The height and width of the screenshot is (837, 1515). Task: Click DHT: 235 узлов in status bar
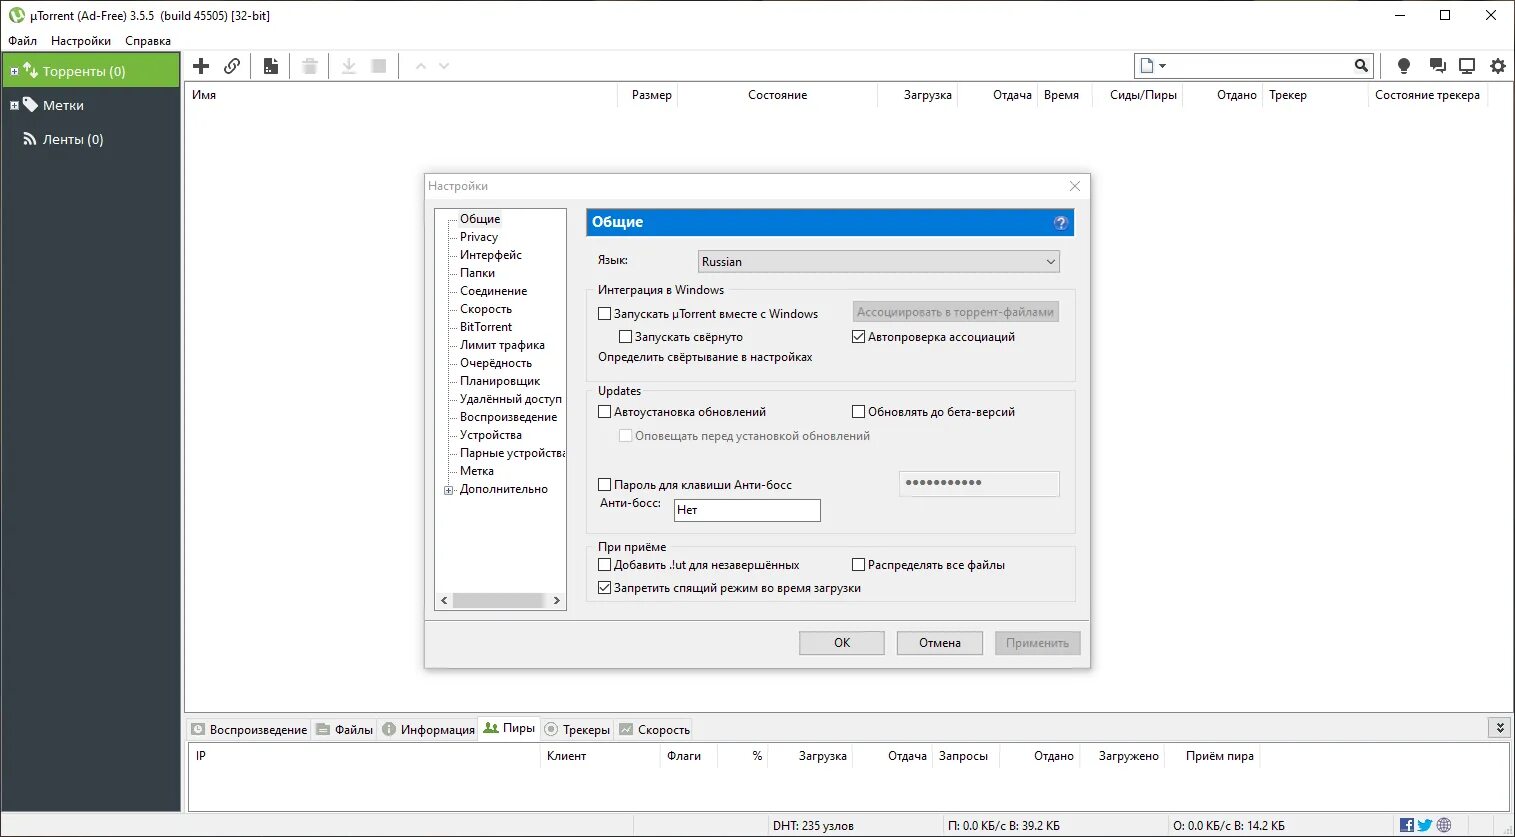[813, 826]
